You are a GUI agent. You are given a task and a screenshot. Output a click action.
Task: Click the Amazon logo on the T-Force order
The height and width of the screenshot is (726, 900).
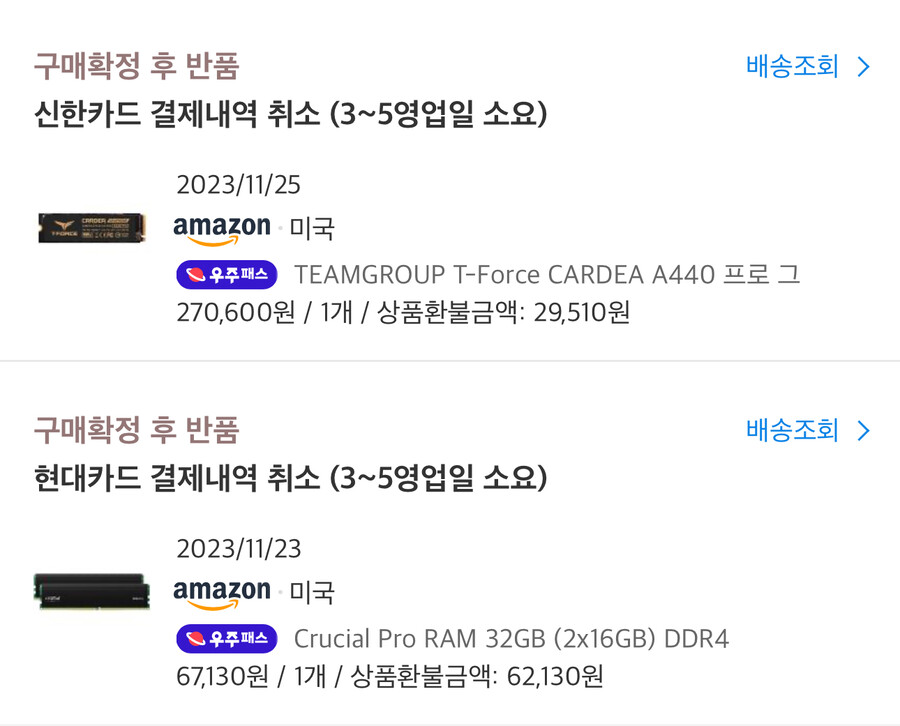tap(221, 228)
